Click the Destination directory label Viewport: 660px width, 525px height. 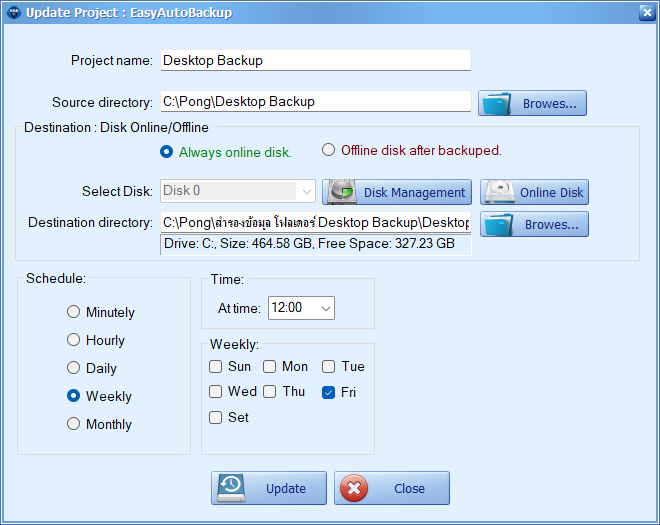pyautogui.click(x=90, y=222)
